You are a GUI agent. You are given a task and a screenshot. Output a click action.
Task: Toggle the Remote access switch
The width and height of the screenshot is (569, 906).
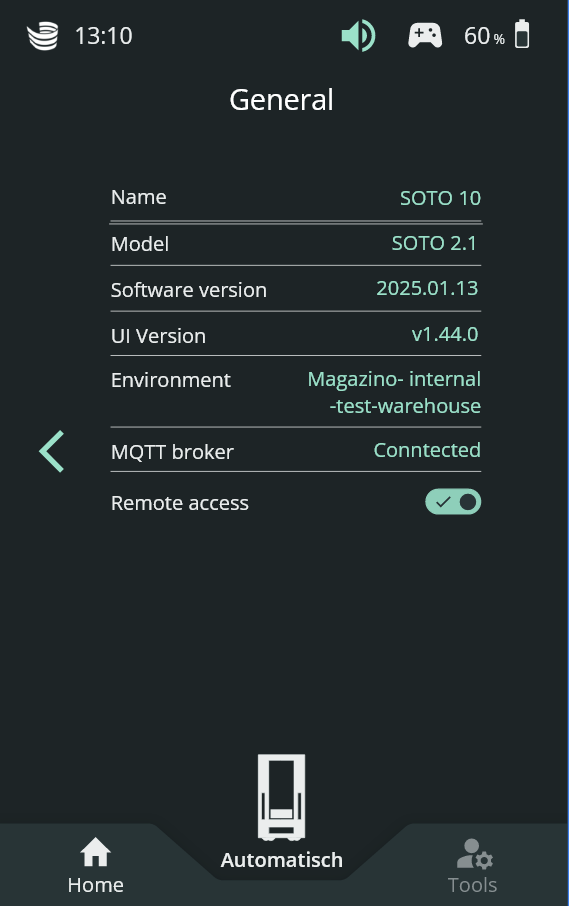pyautogui.click(x=453, y=502)
